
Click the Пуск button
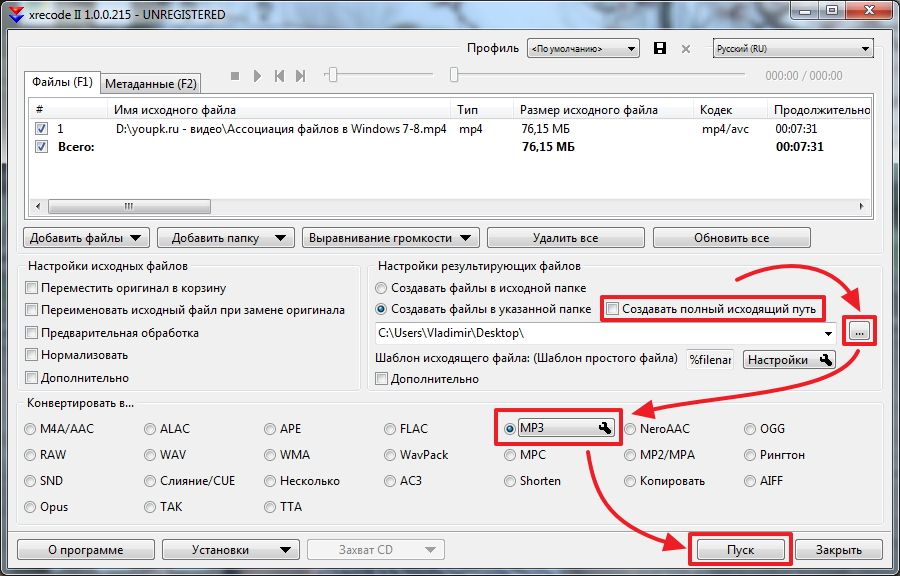[740, 550]
